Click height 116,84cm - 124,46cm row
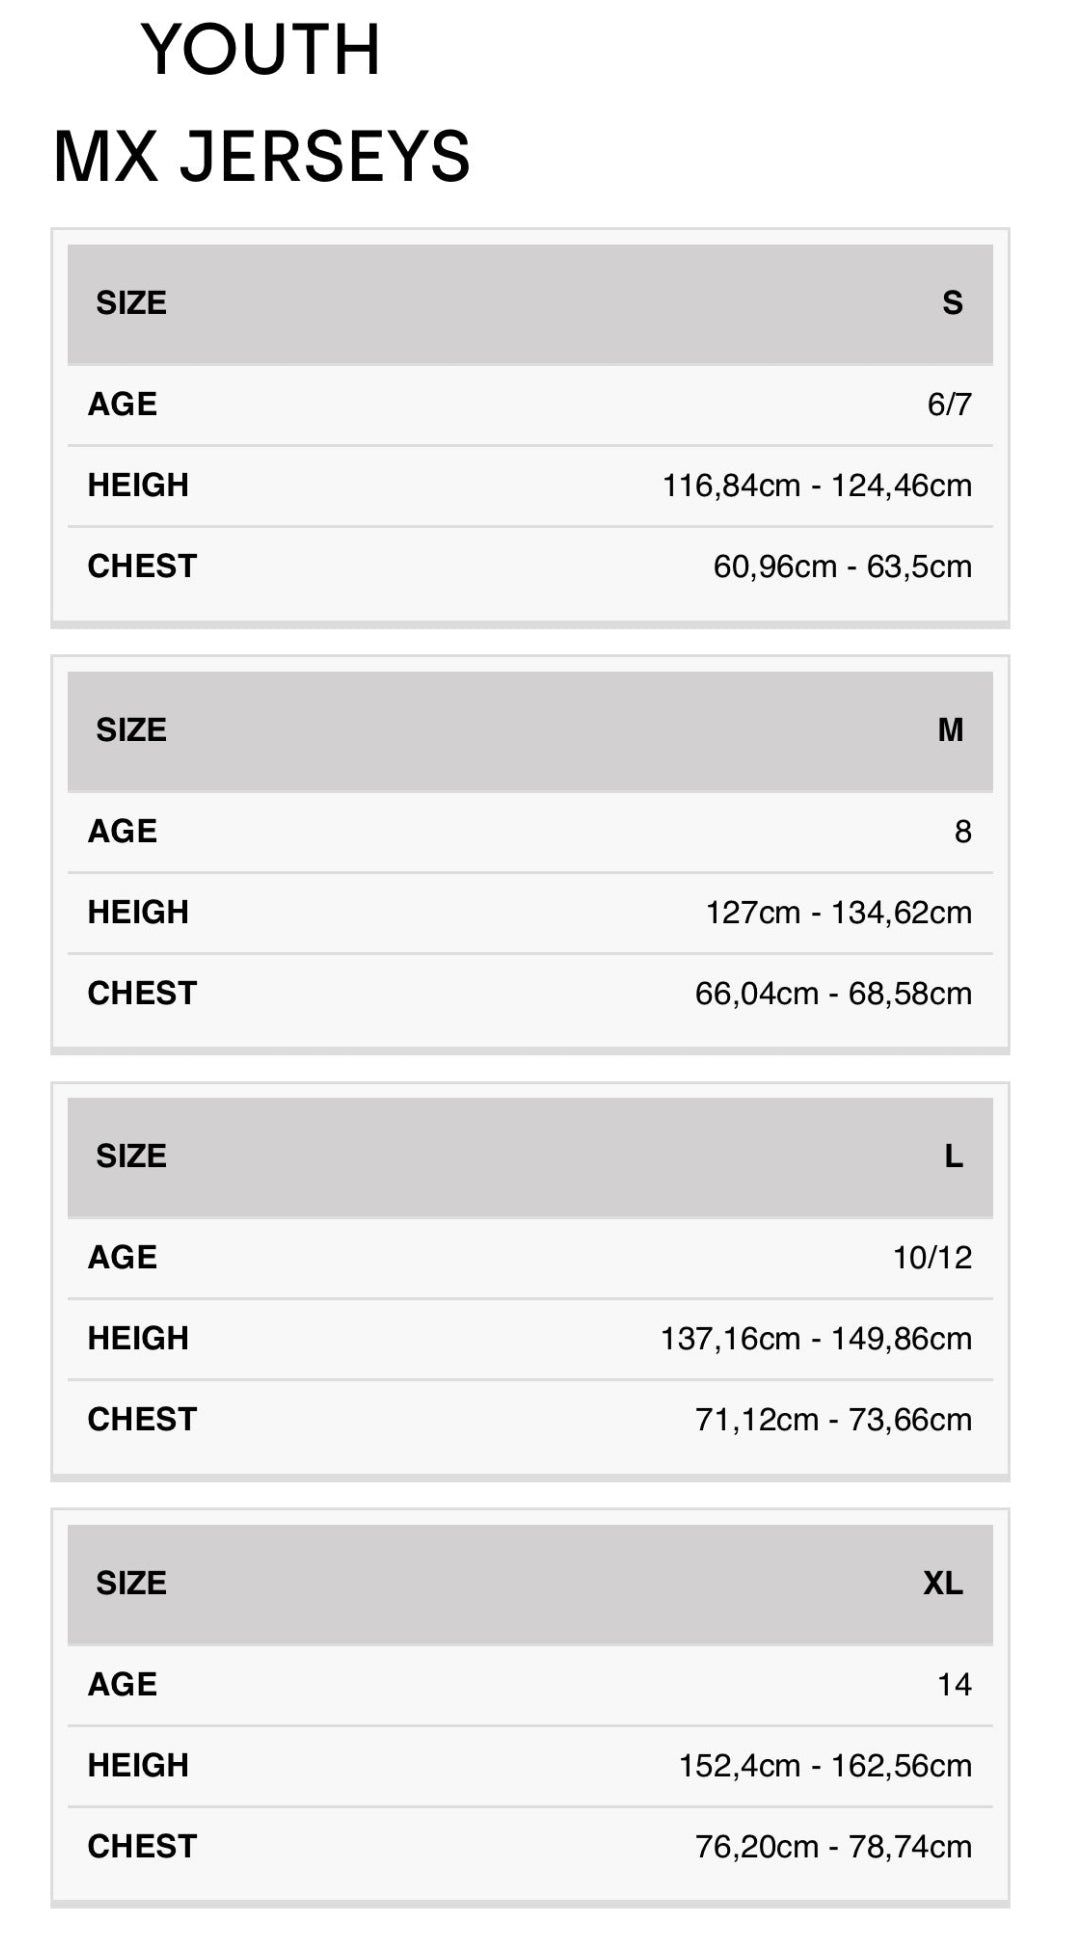1076x1940 pixels. pos(530,486)
